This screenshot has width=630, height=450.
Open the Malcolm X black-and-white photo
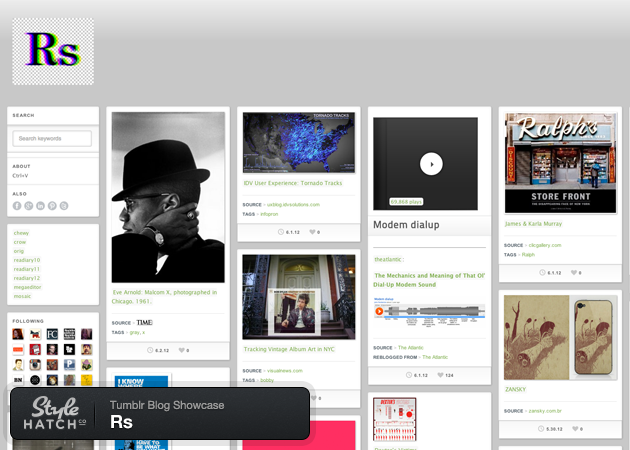tap(168, 197)
